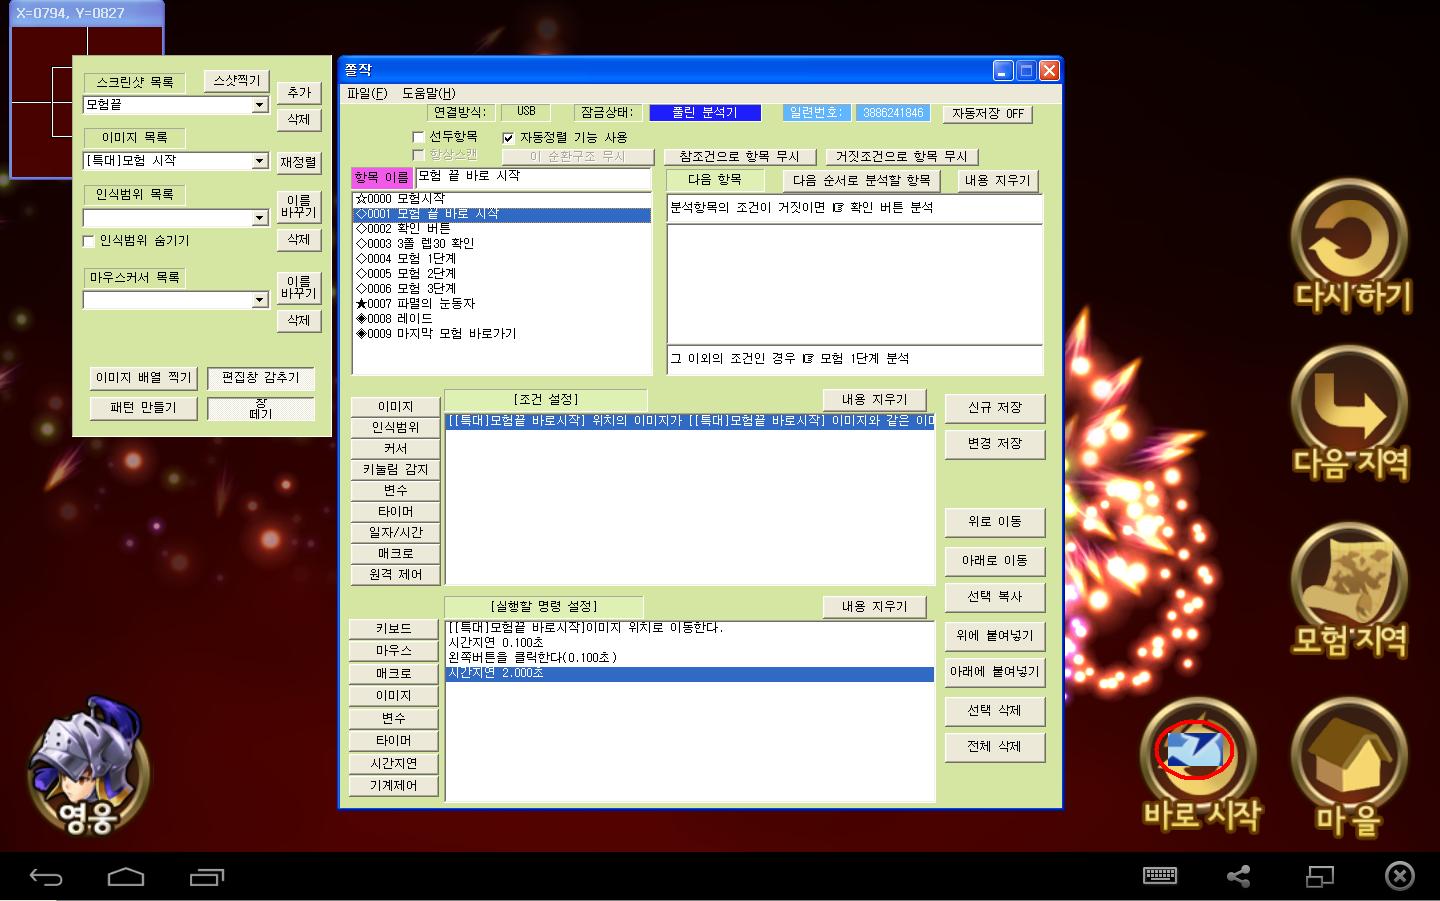Image resolution: width=1440 pixels, height=901 pixels.
Task: Expand the 스크린샷 목록 dropdown
Action: coord(259,105)
